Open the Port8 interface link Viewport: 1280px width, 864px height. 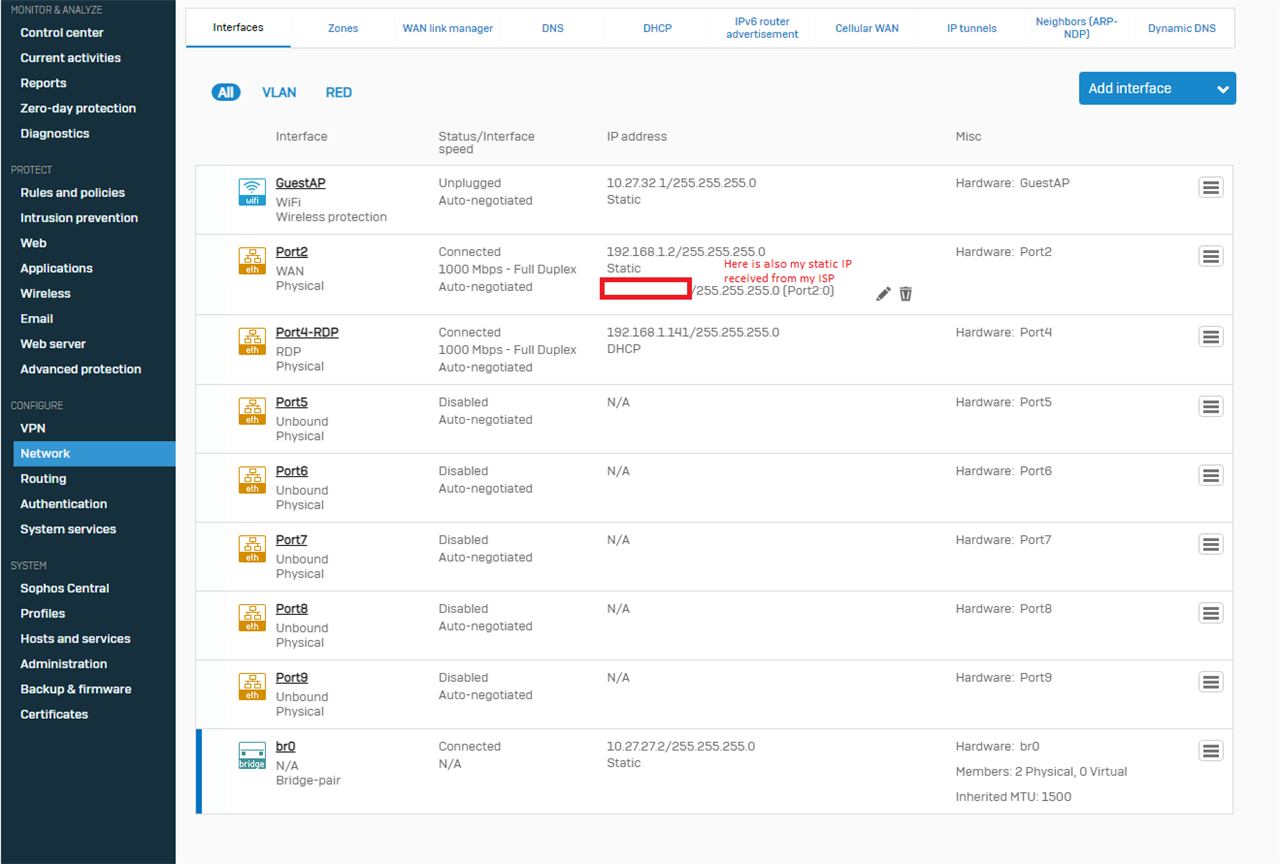[x=292, y=608]
